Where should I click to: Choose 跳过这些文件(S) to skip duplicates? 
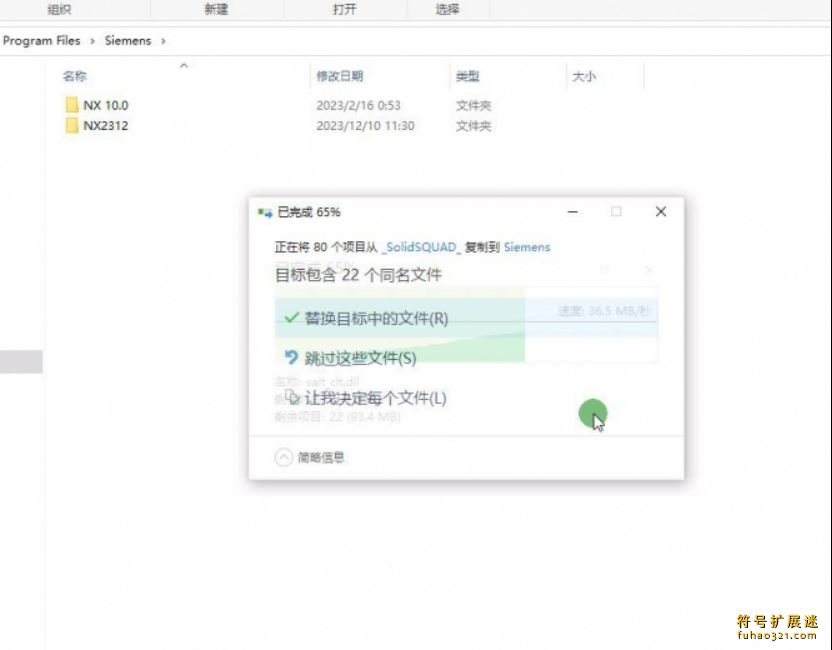[x=360, y=358]
